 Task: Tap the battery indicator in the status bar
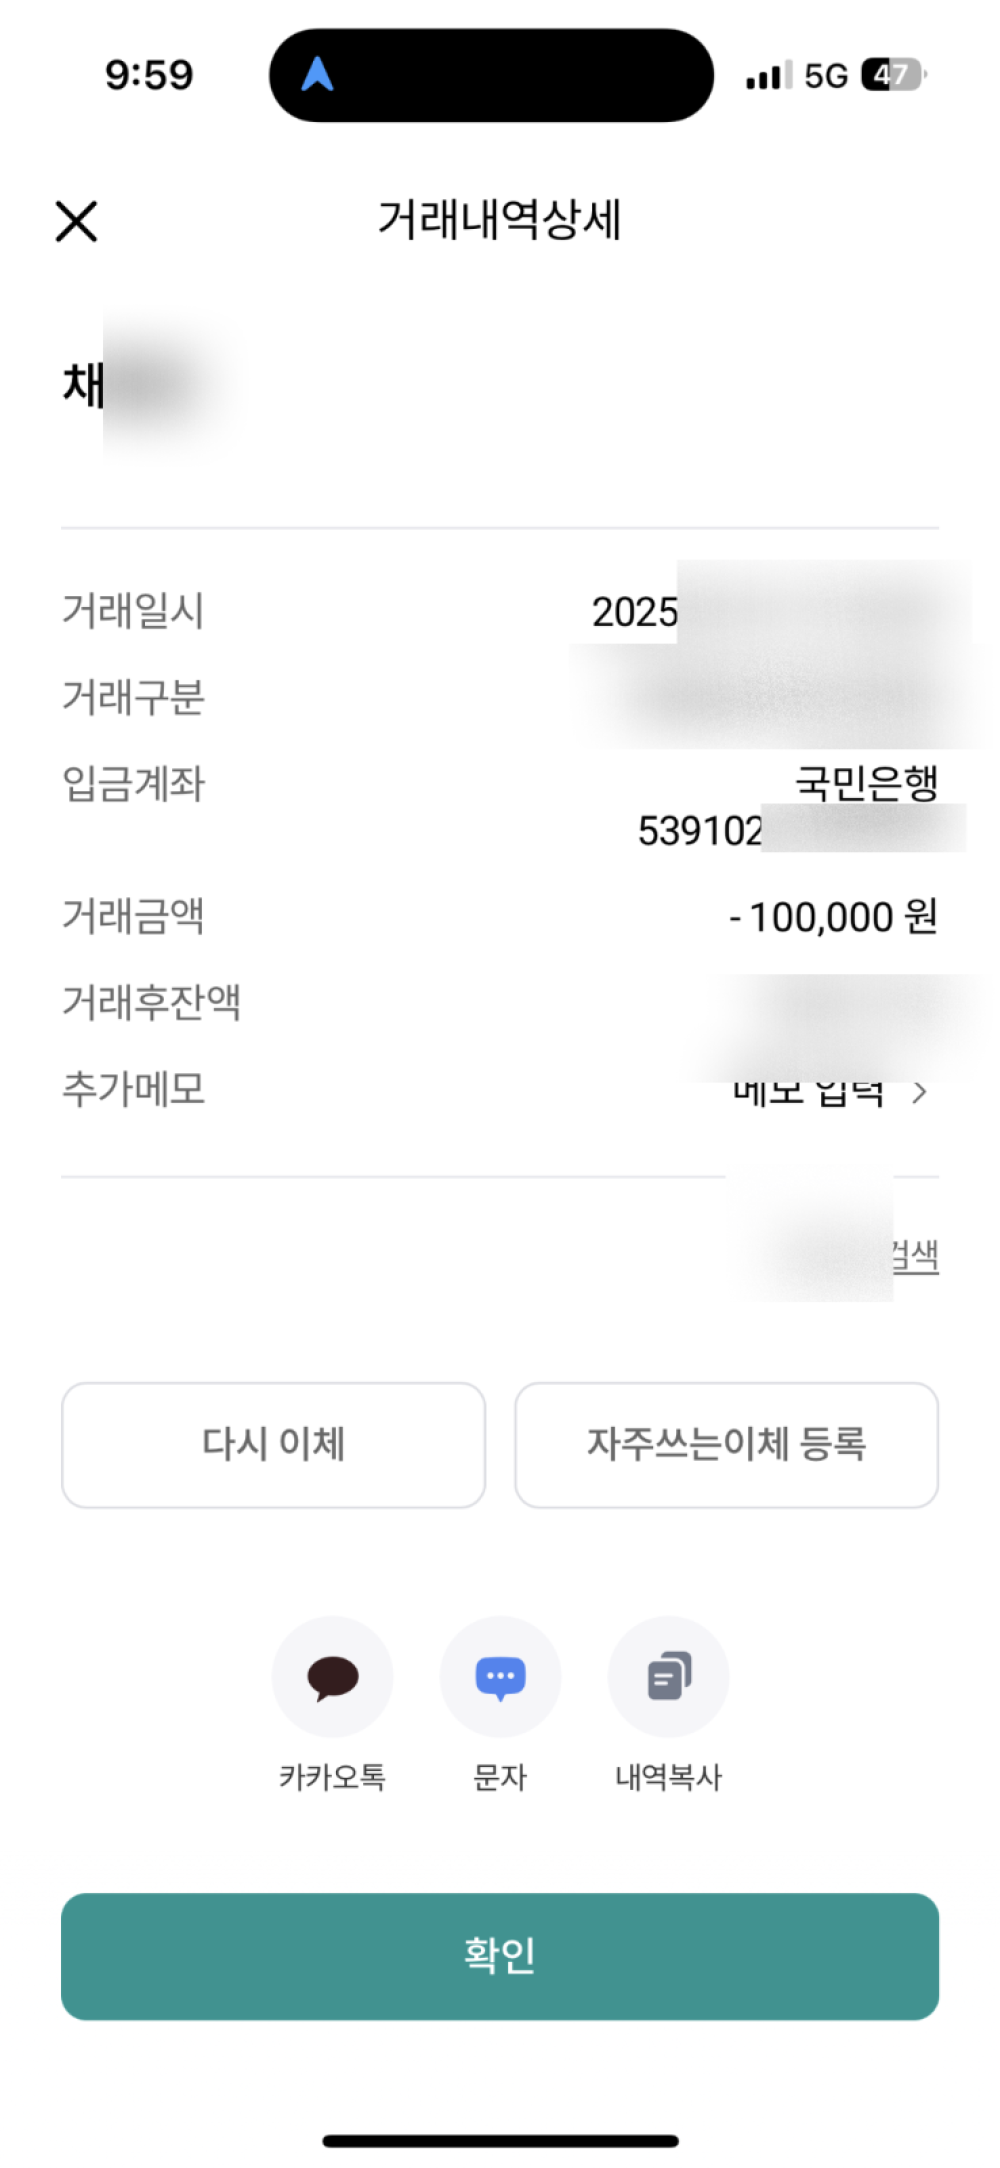(893, 75)
